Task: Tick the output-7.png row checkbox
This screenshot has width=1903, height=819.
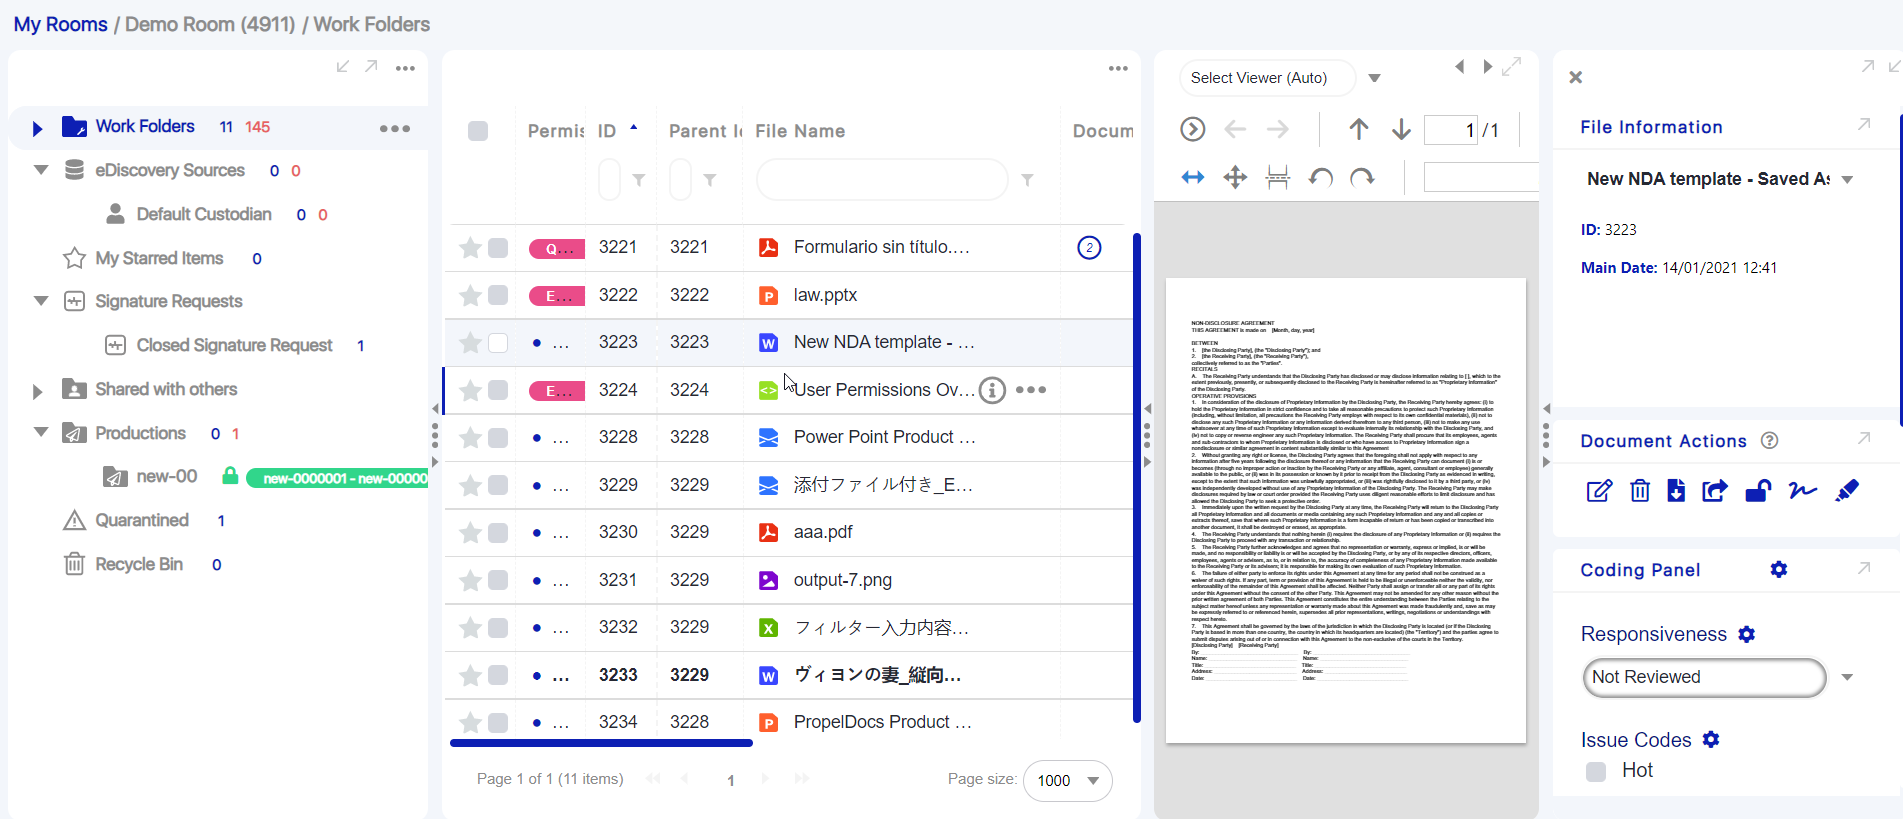Action: pyautogui.click(x=498, y=580)
